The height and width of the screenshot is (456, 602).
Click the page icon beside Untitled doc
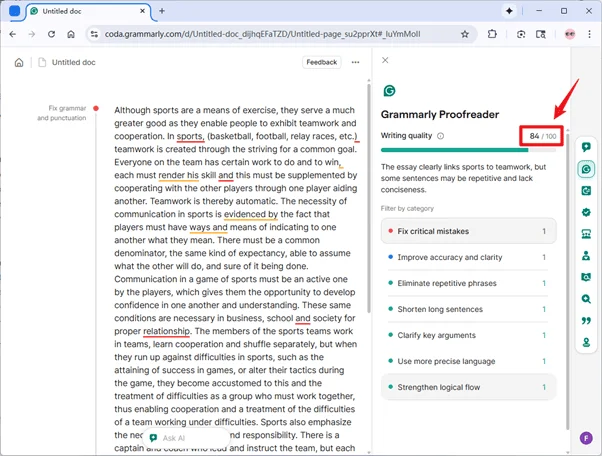point(42,62)
